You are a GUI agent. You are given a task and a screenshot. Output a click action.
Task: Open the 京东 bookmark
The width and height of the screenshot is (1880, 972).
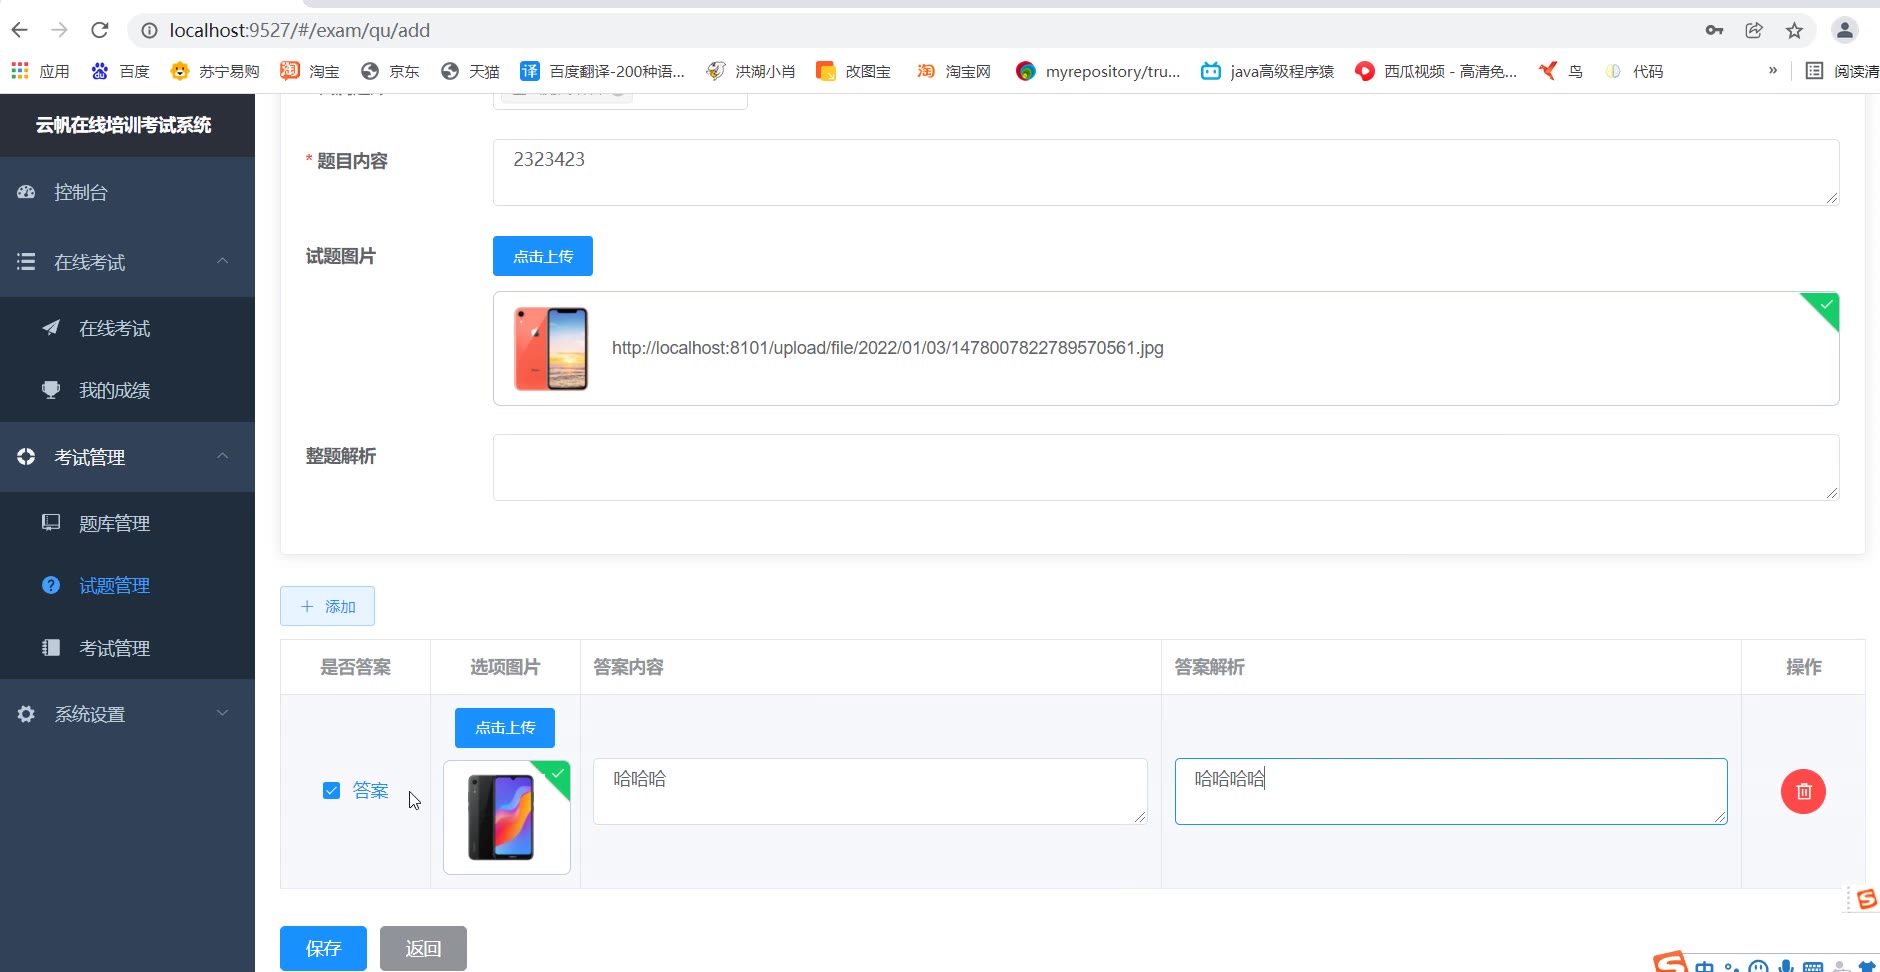coord(390,71)
